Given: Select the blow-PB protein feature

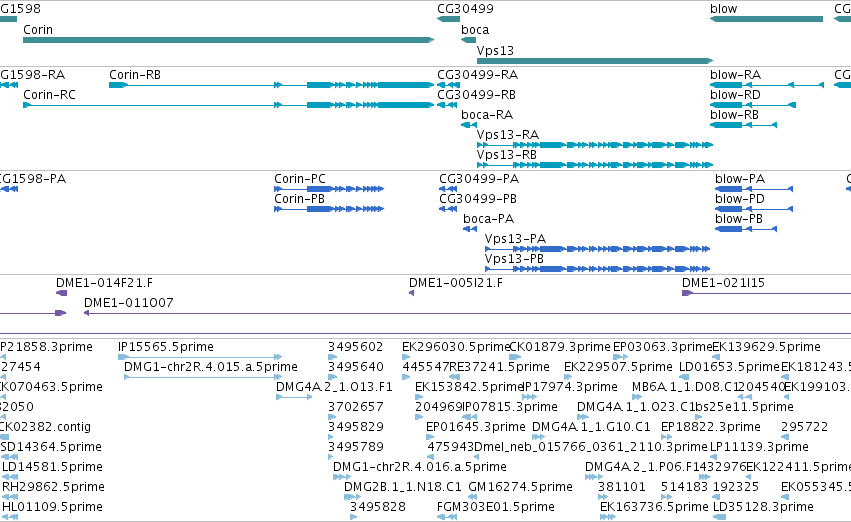Looking at the screenshot, I should (746, 229).
